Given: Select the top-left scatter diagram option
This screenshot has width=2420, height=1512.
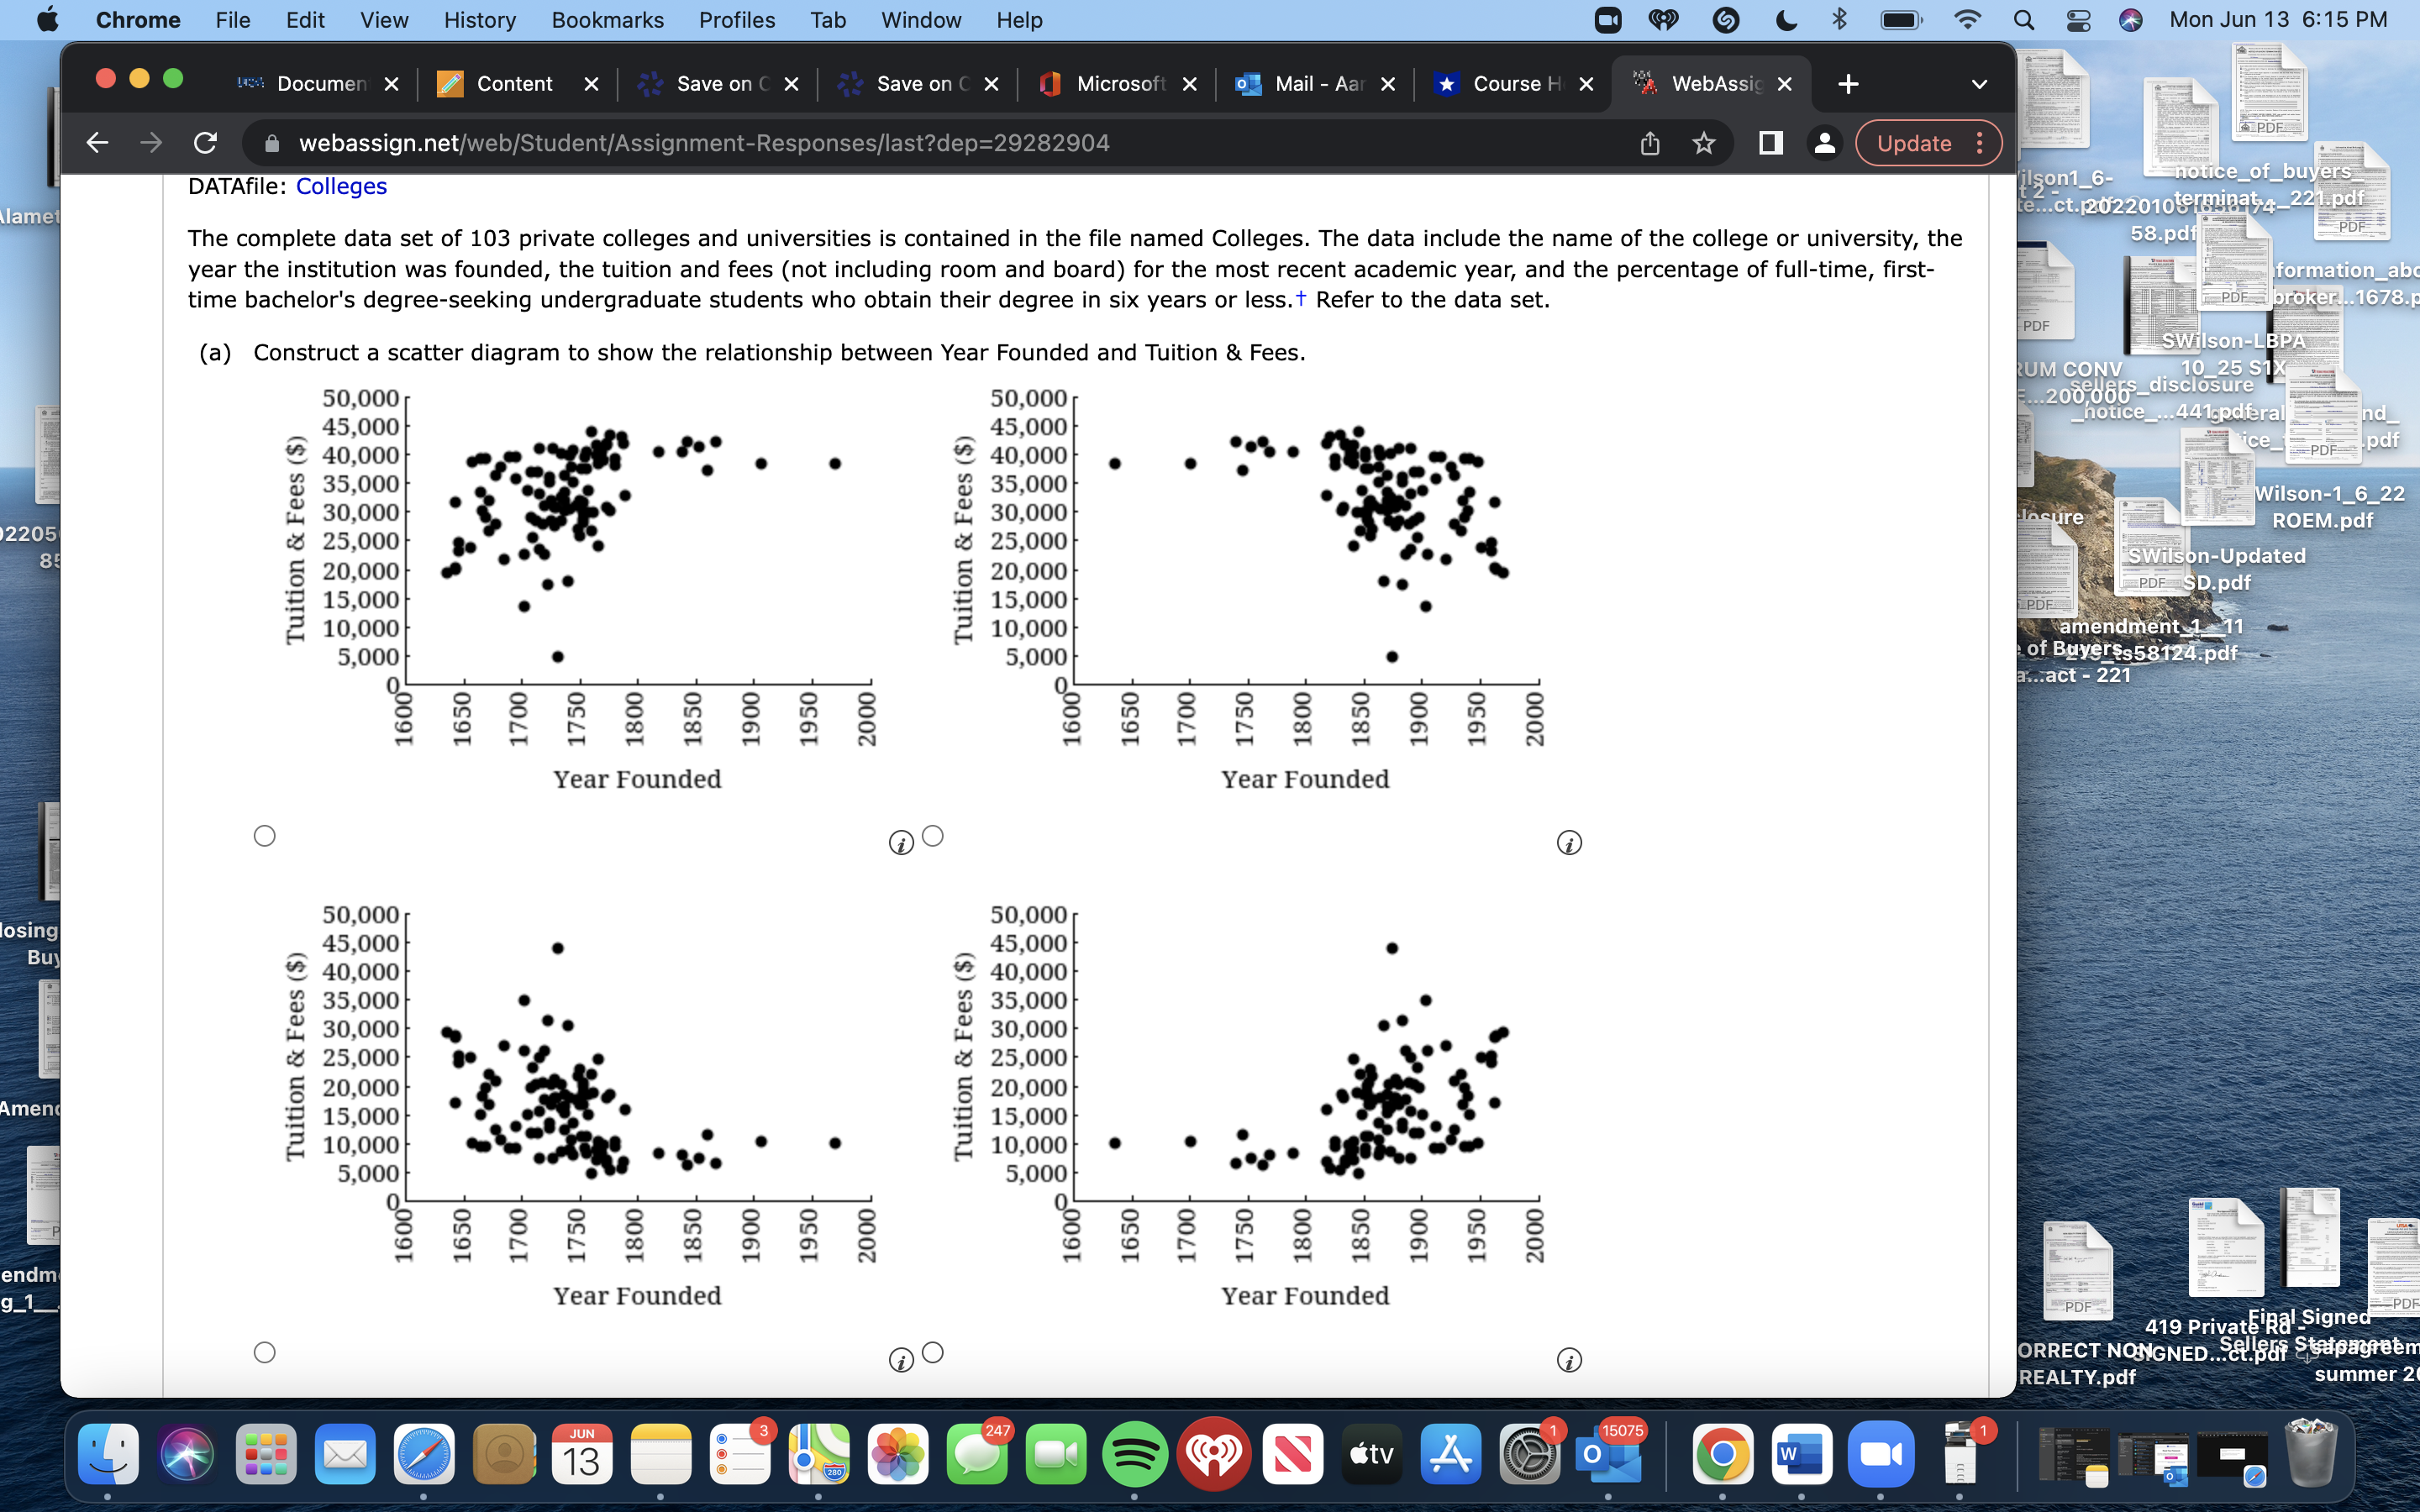Looking at the screenshot, I should click(264, 836).
